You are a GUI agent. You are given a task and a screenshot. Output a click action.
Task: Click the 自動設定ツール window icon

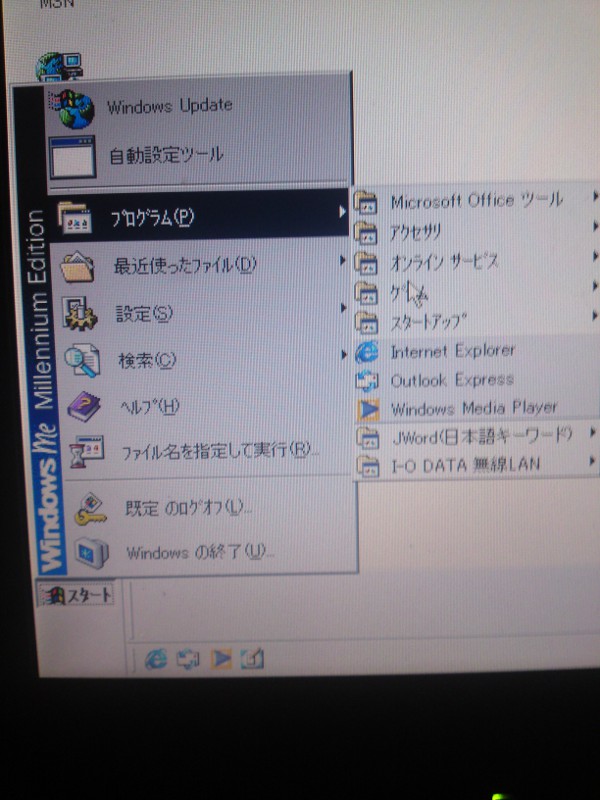coord(72,157)
